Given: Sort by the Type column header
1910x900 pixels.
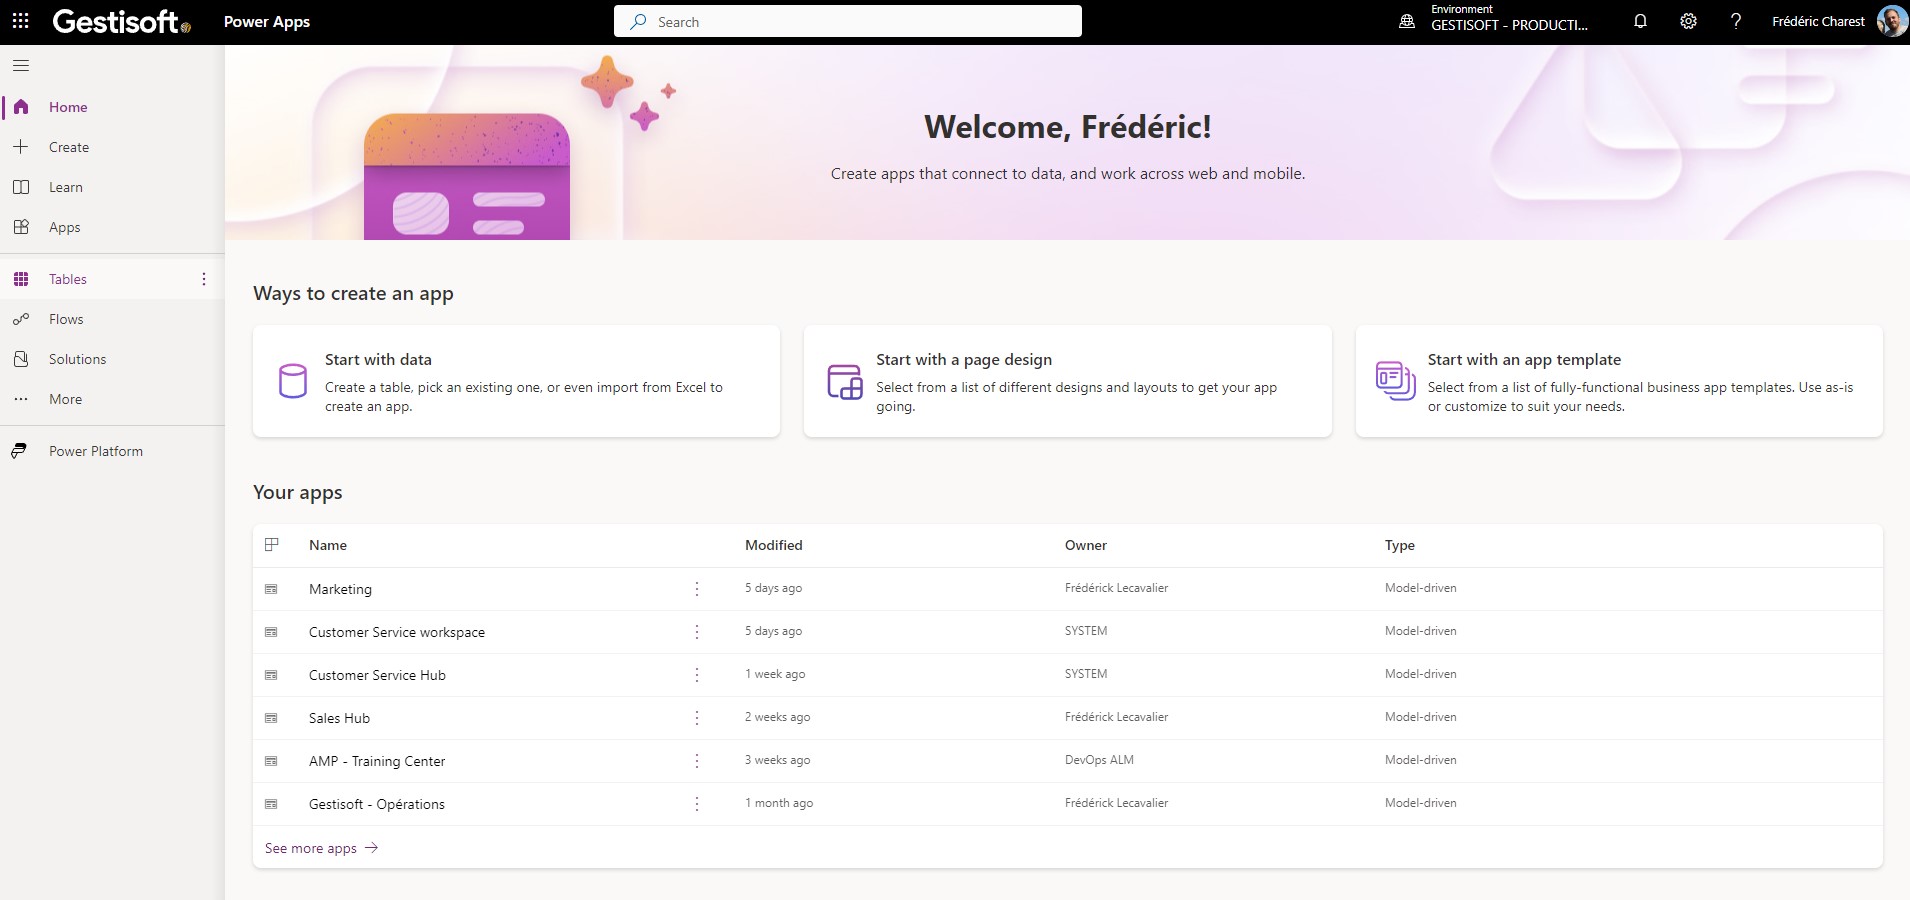Looking at the screenshot, I should tap(1400, 545).
